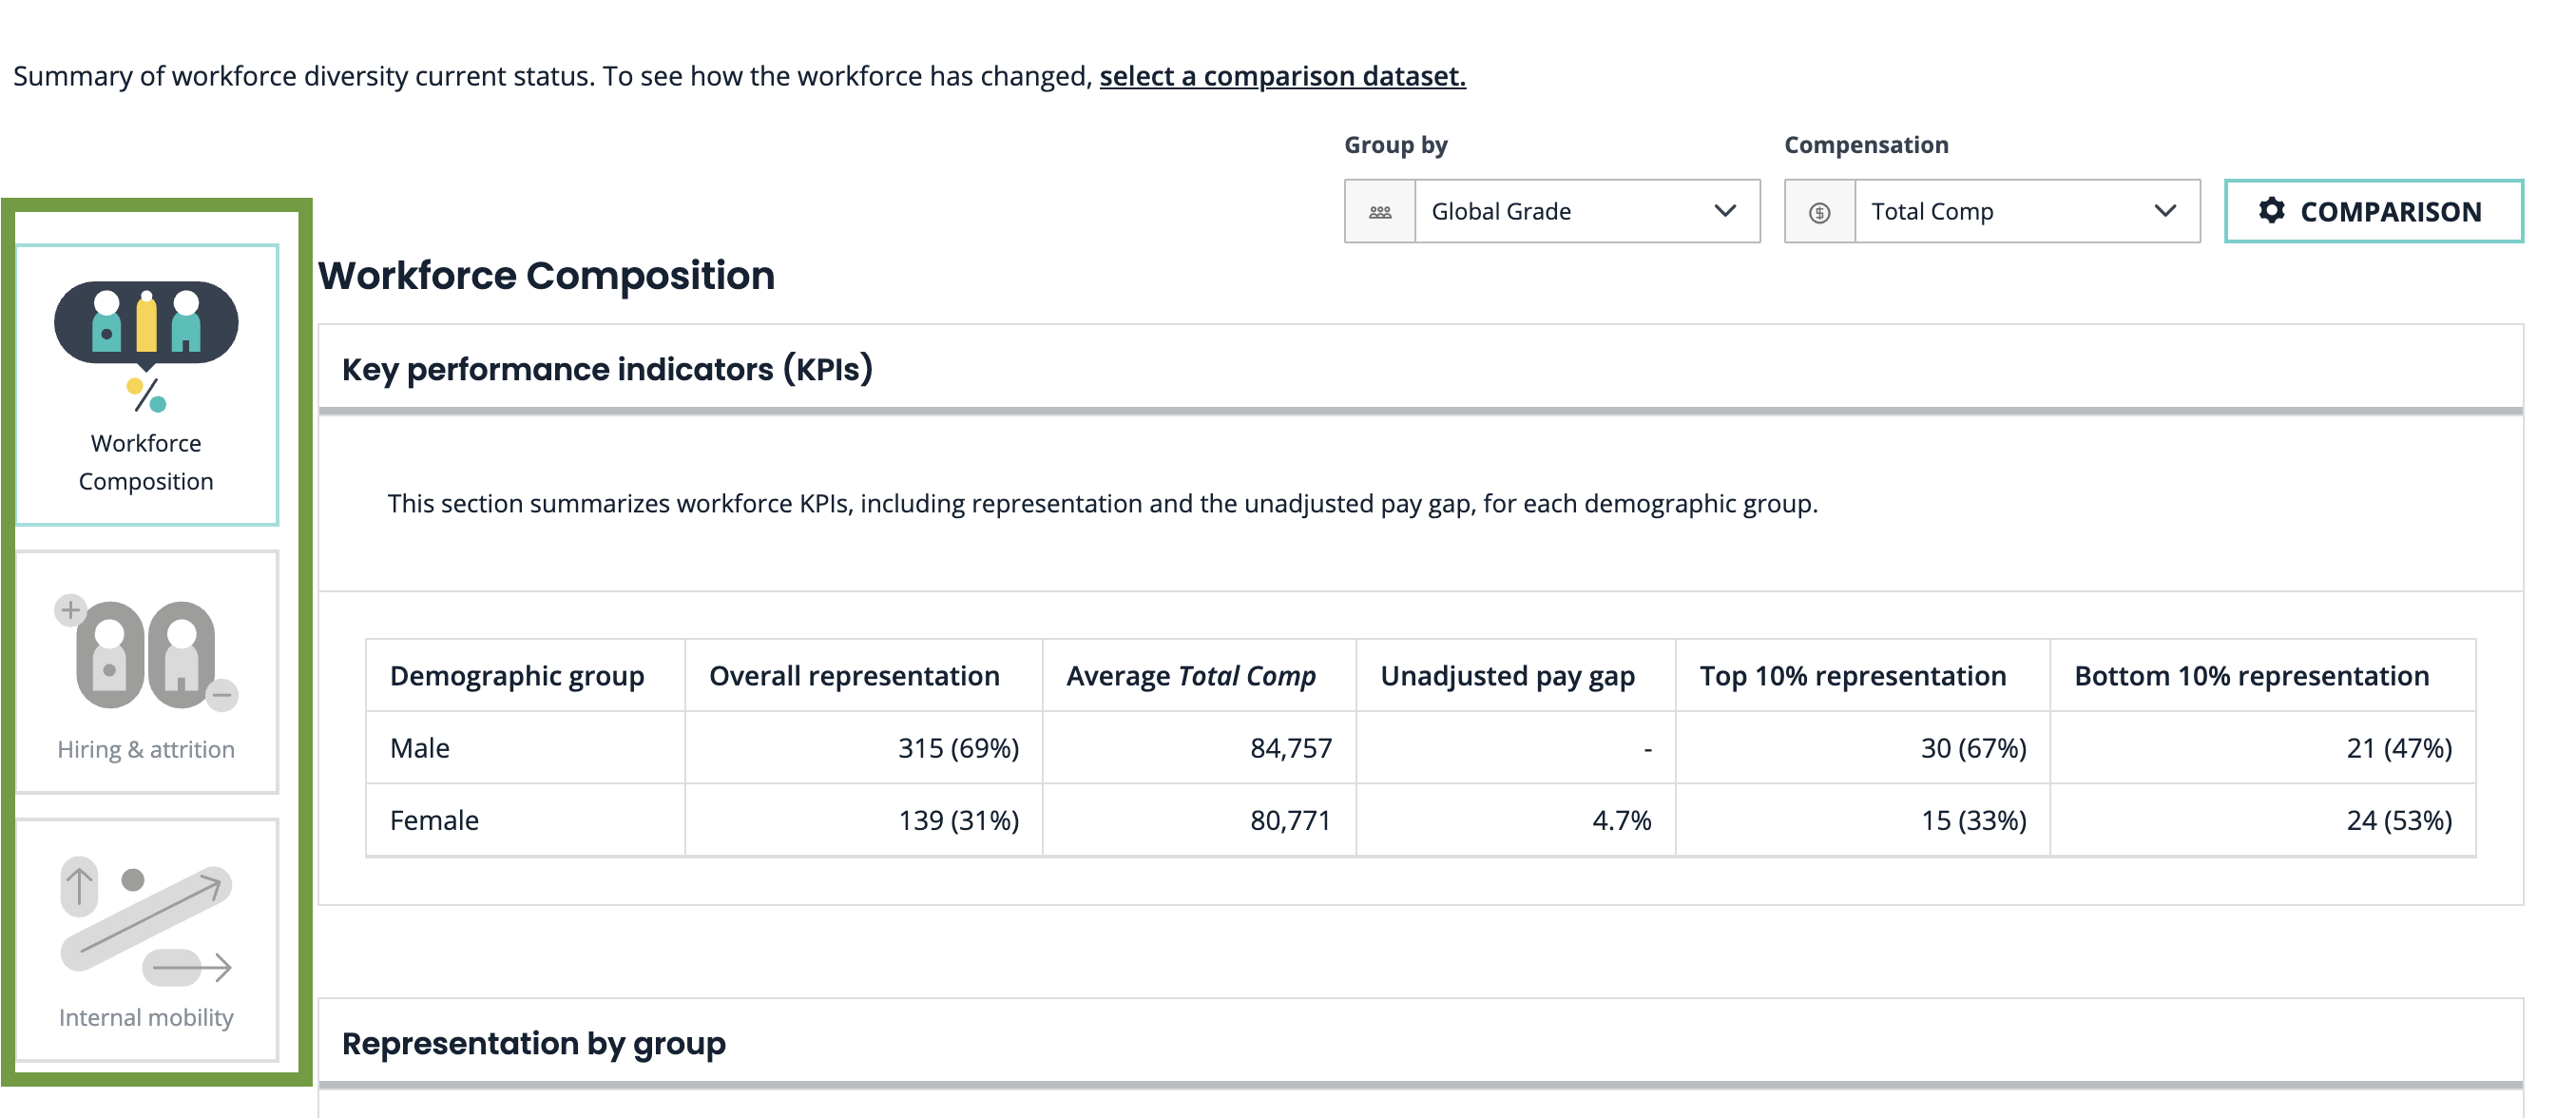This screenshot has height=1118, width=2576.
Task: Click the Representation by group section header
Action: 533,1043
